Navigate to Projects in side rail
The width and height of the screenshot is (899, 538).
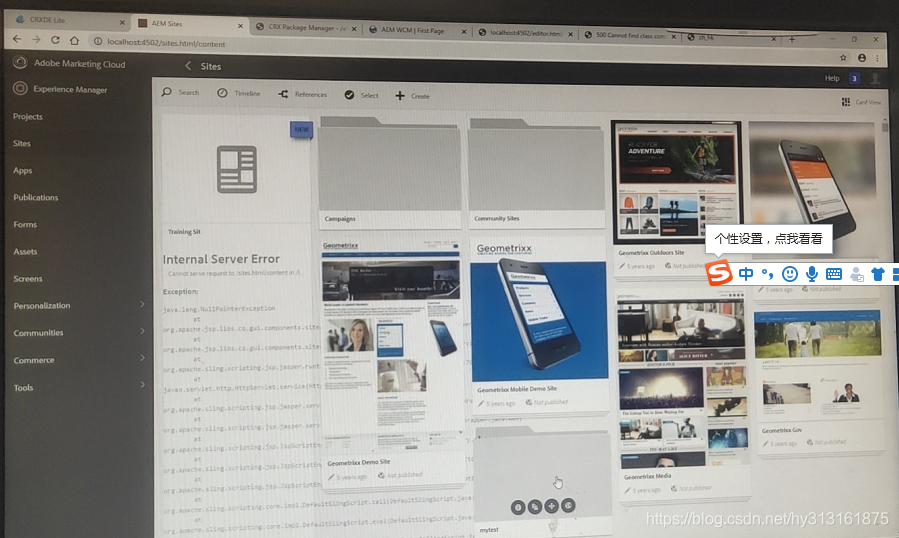[28, 116]
